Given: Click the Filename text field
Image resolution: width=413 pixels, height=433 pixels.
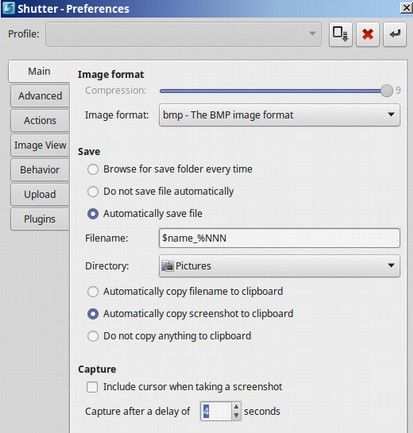Looking at the screenshot, I should click(x=279, y=238).
